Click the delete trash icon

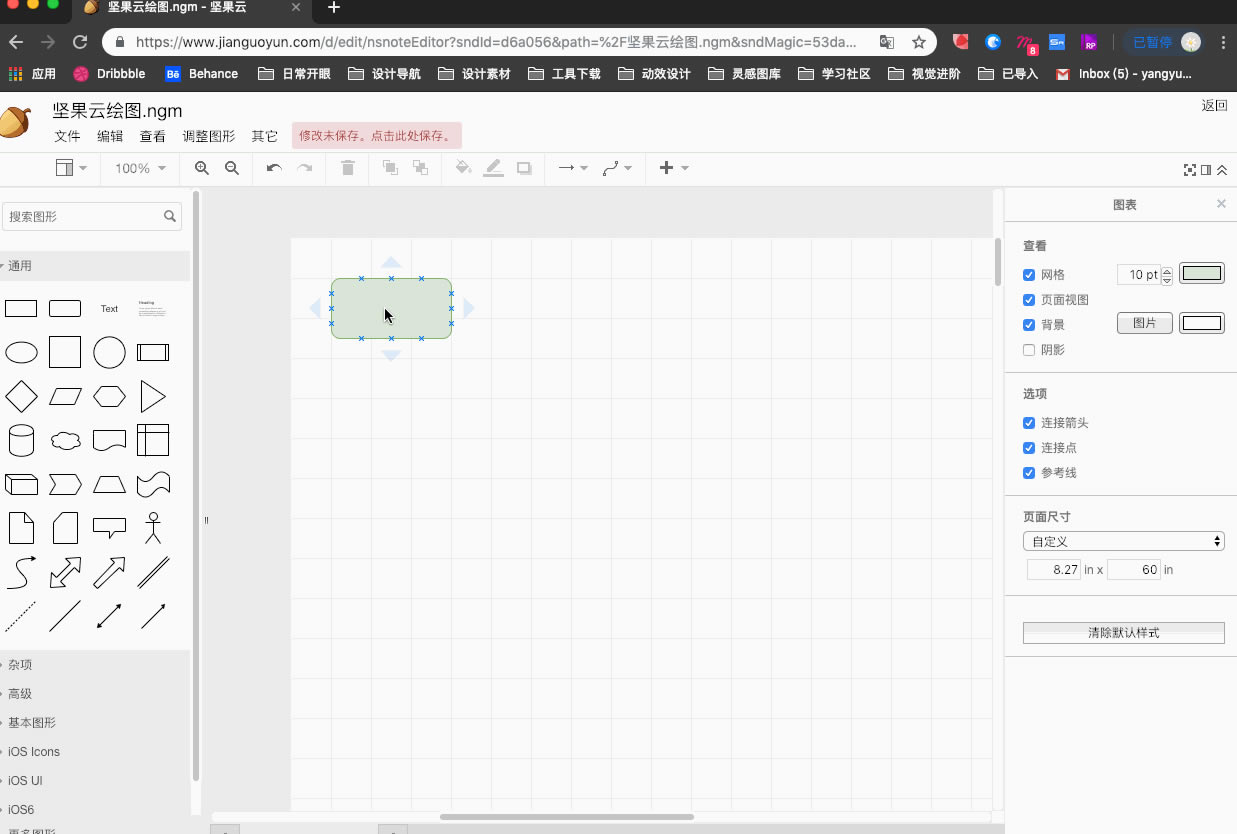pyautogui.click(x=348, y=168)
